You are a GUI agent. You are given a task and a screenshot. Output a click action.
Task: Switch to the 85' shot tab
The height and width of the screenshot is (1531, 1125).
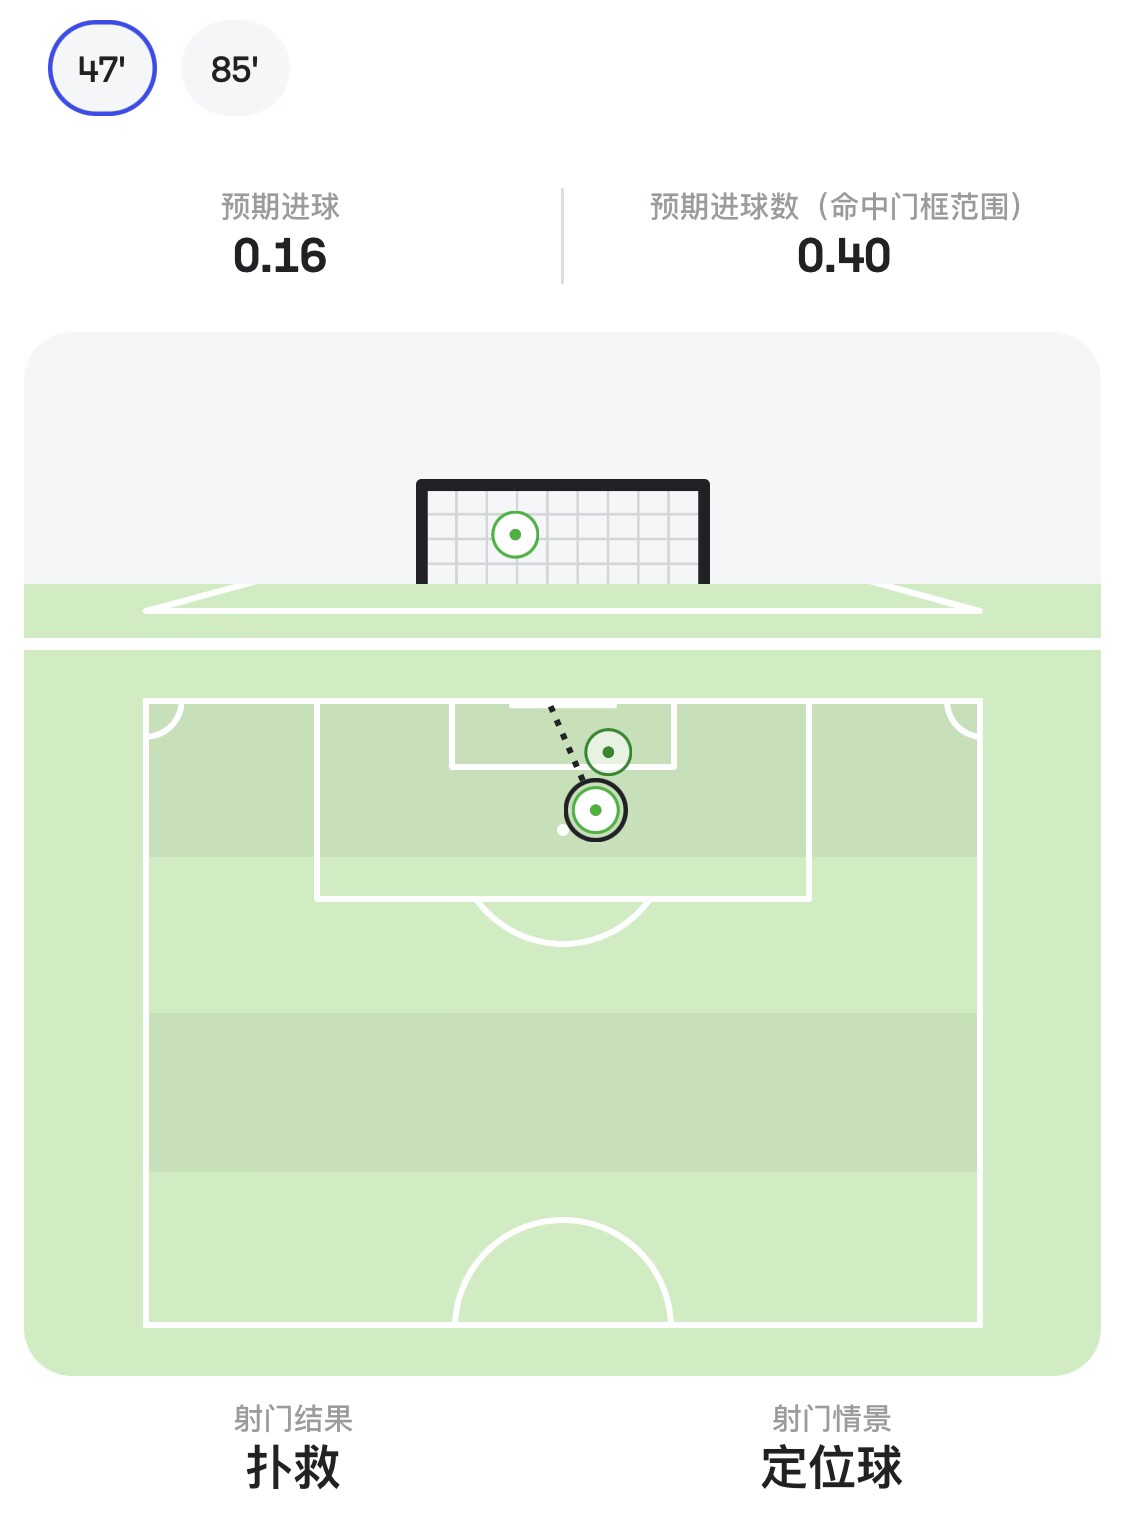(235, 69)
